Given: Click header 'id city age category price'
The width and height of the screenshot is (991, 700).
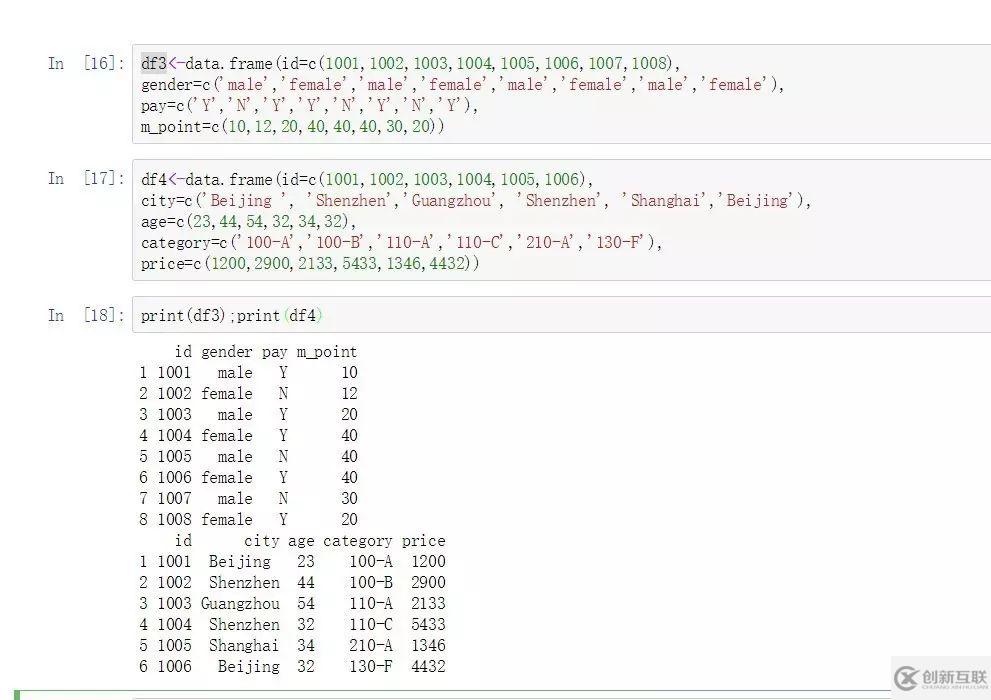Looking at the screenshot, I should pyautogui.click(x=310, y=541).
